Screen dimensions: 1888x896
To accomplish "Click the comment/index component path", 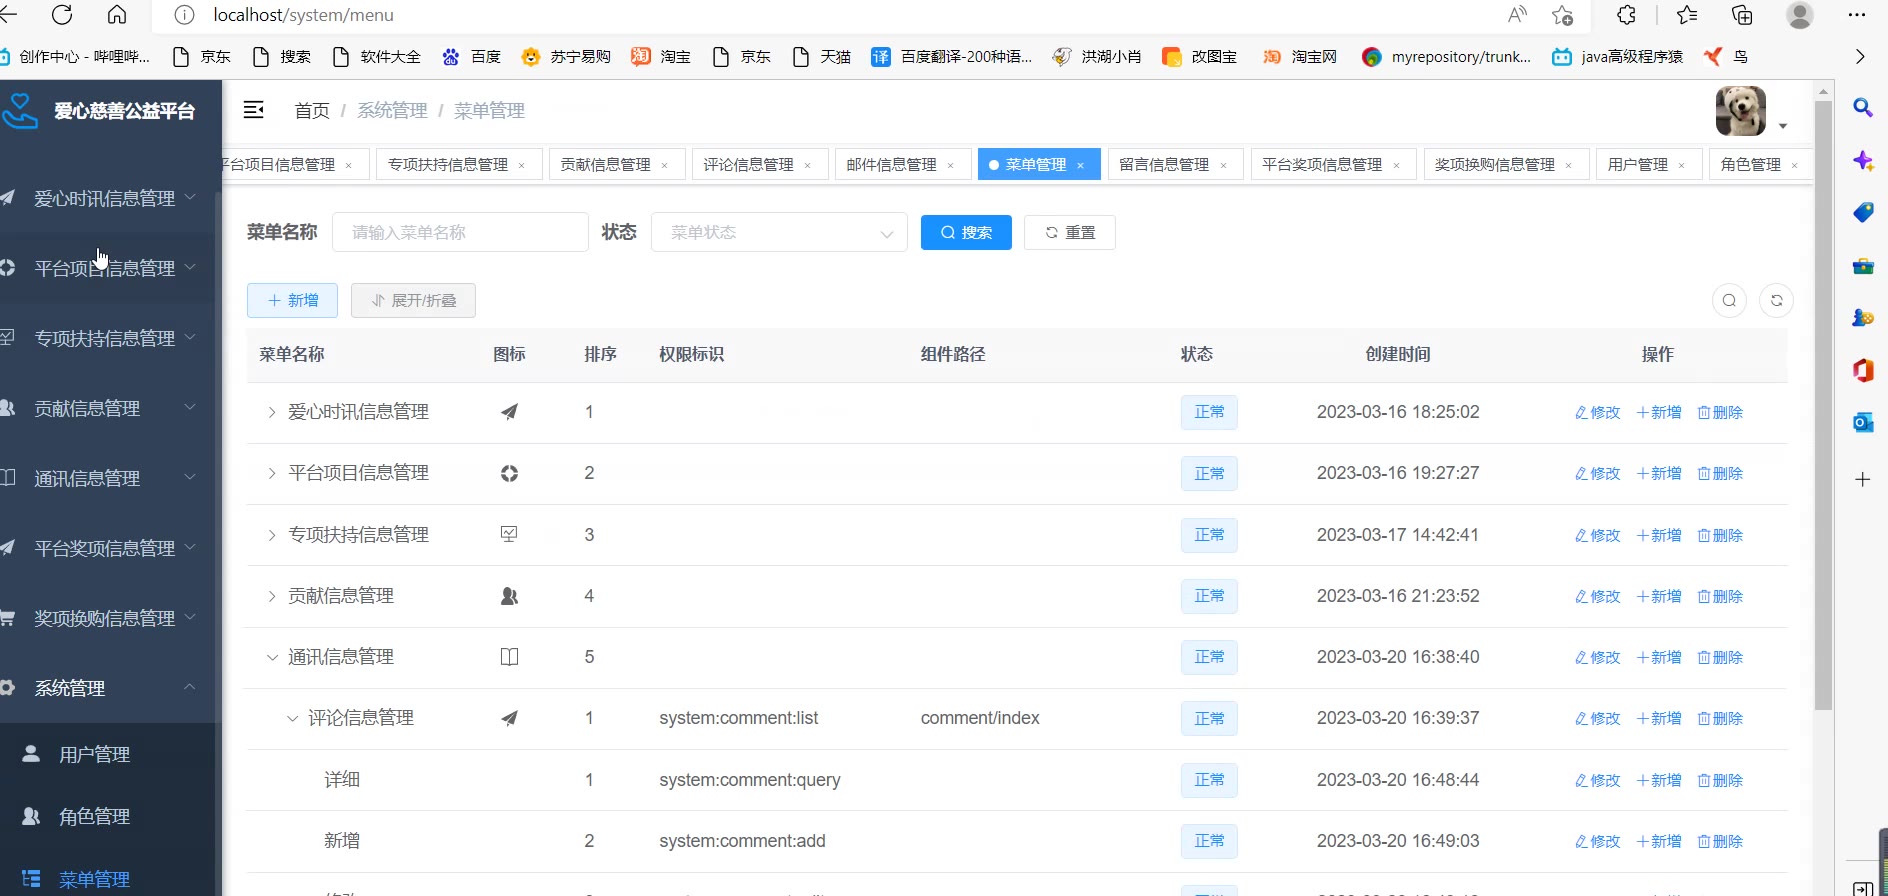I will (x=980, y=718).
